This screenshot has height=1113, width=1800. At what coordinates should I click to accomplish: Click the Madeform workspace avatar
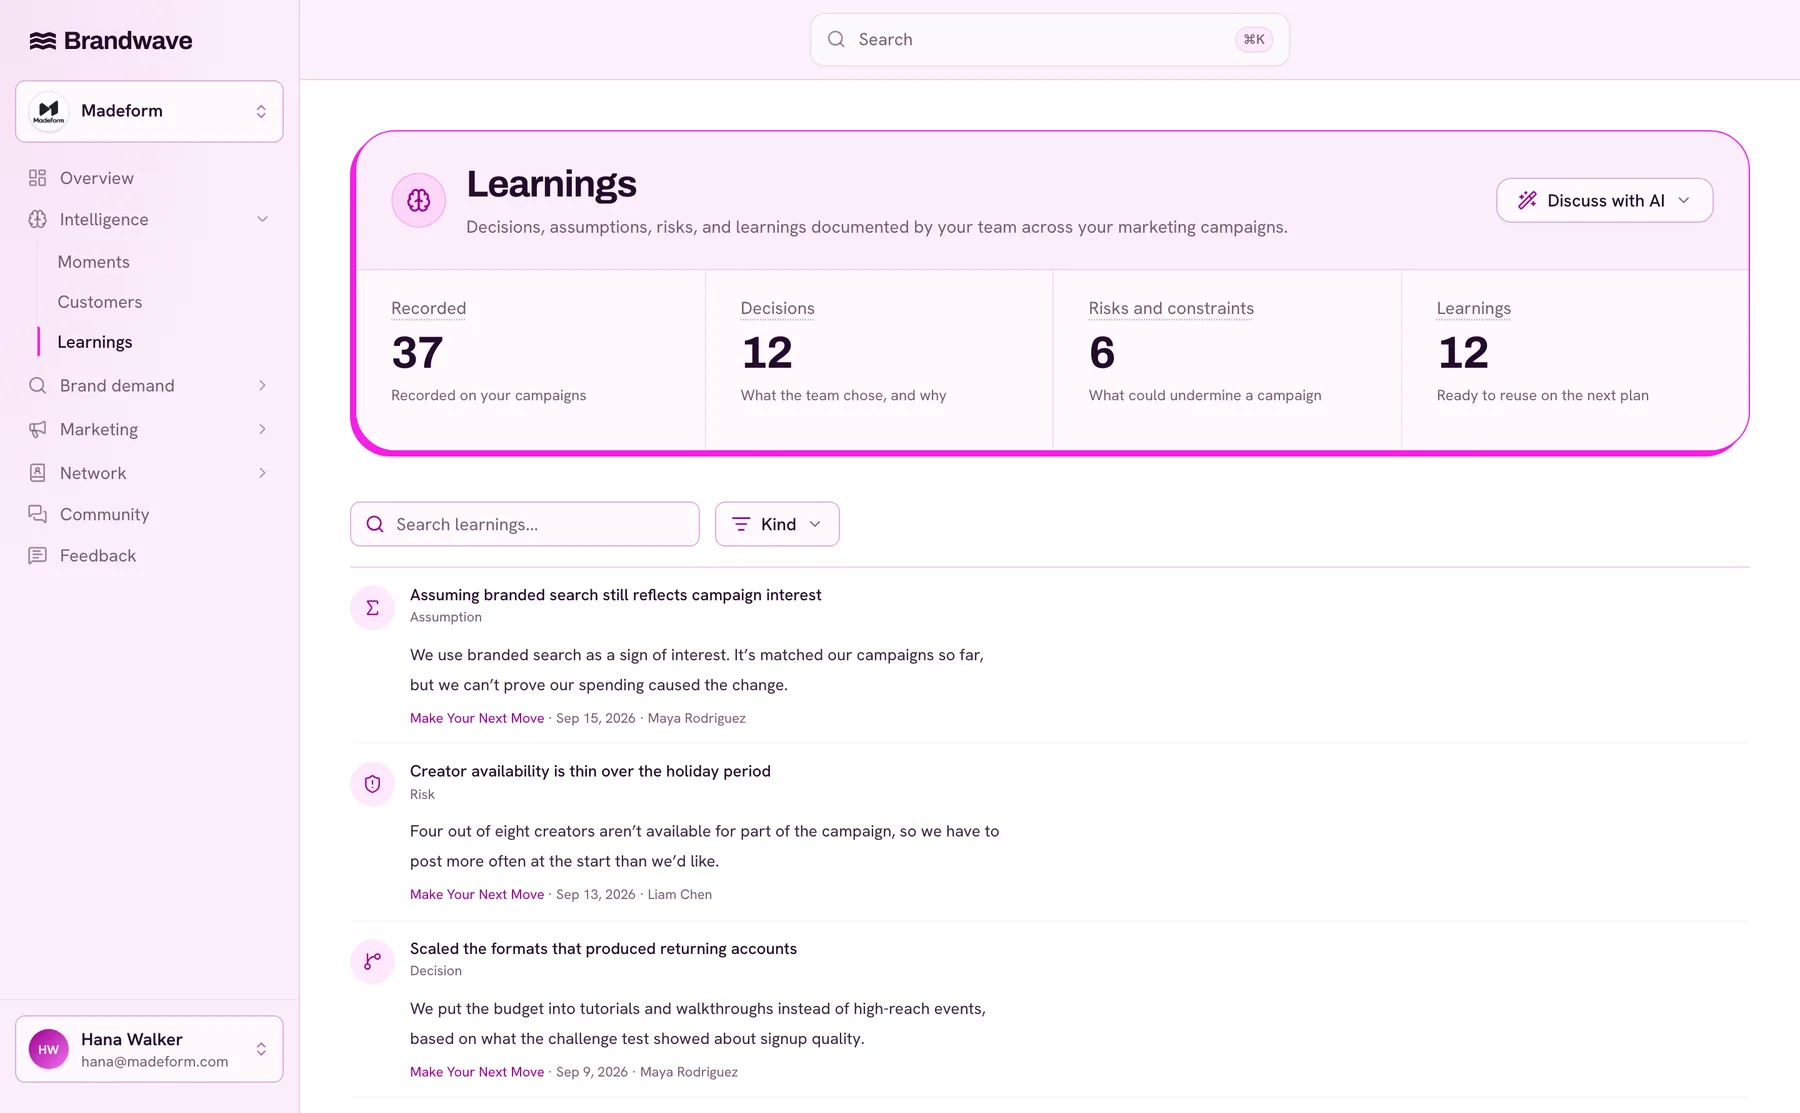pyautogui.click(x=48, y=111)
